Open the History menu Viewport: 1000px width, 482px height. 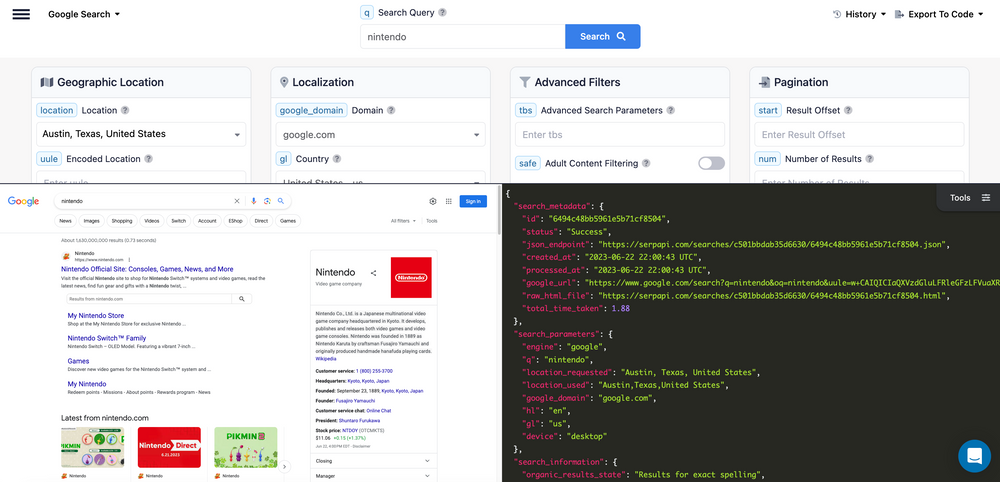click(859, 14)
